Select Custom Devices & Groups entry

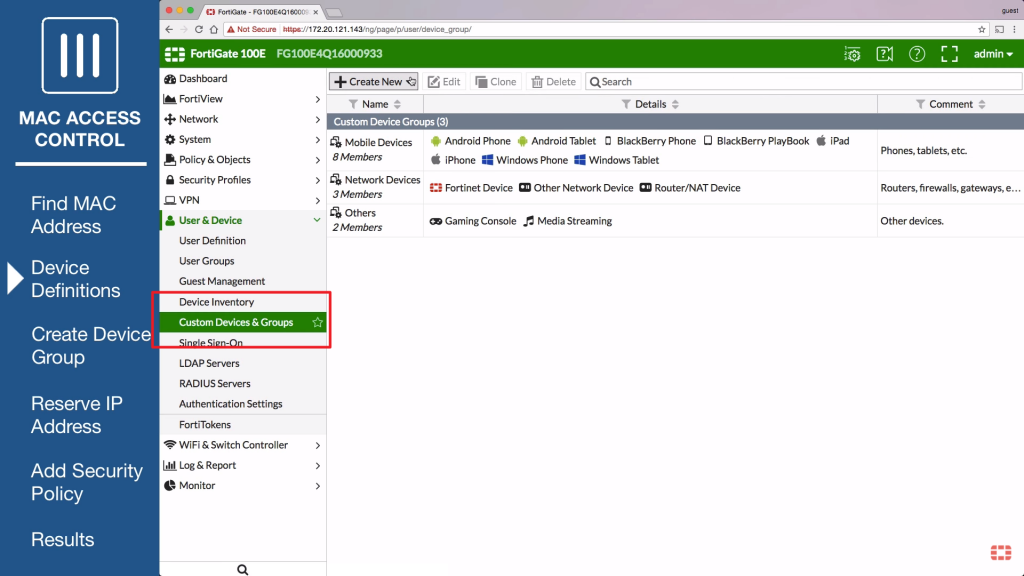click(x=243, y=322)
